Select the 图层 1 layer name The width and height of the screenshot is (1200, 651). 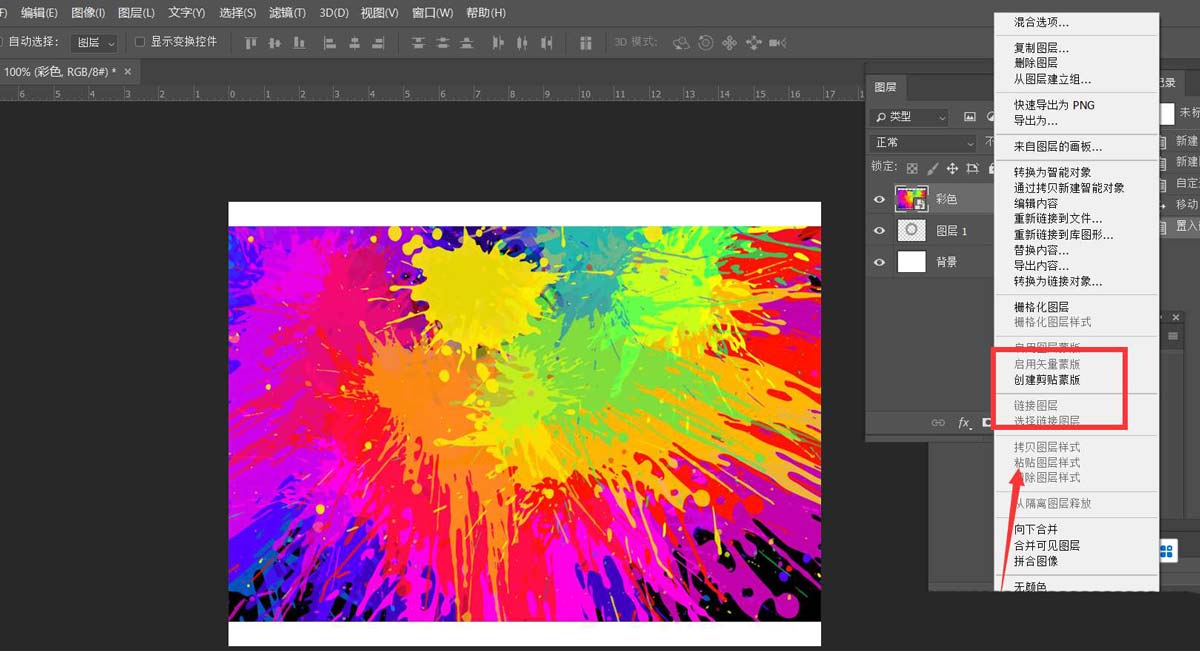tap(951, 231)
